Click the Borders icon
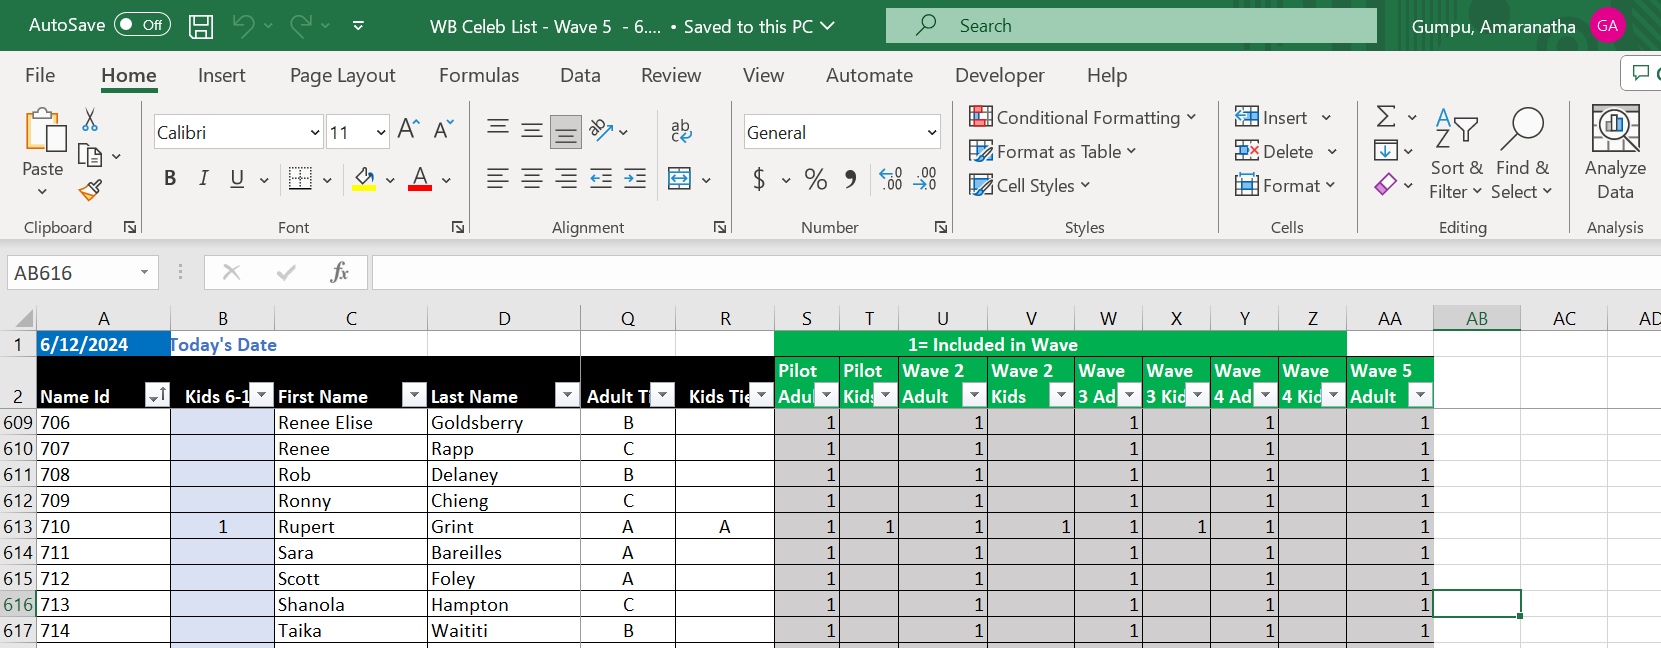 [300, 179]
